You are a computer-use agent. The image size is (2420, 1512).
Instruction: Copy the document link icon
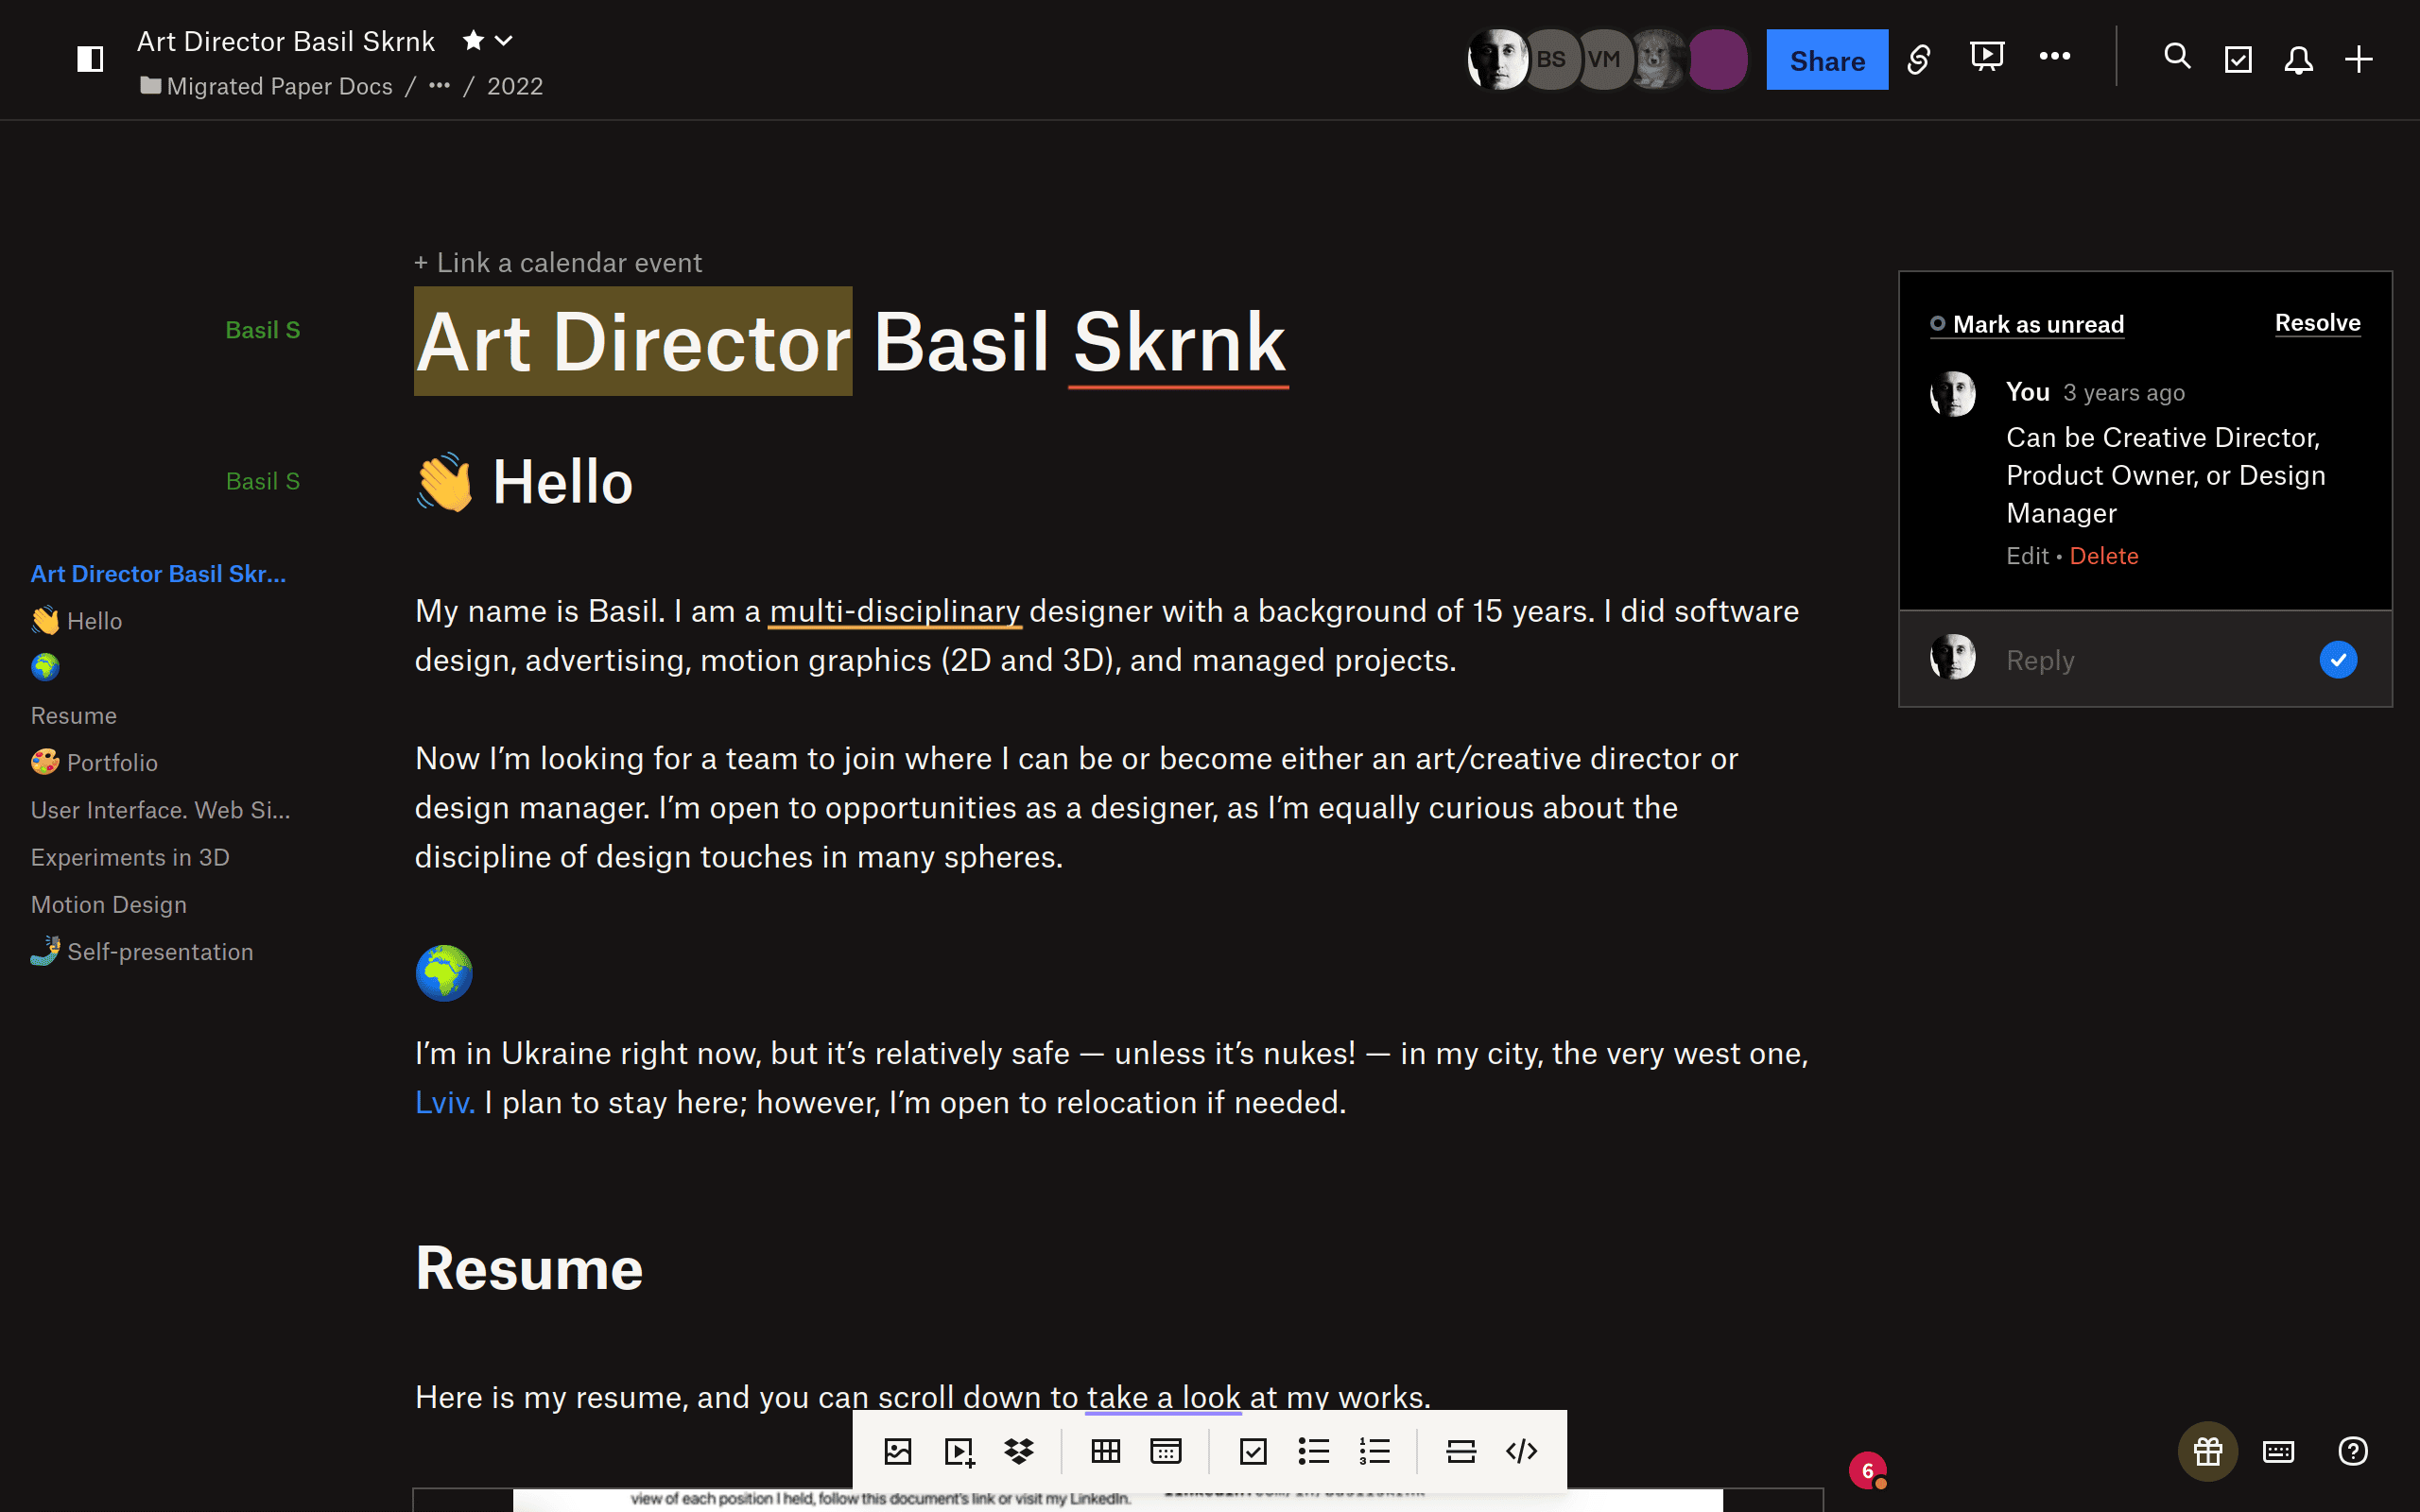tap(1918, 60)
